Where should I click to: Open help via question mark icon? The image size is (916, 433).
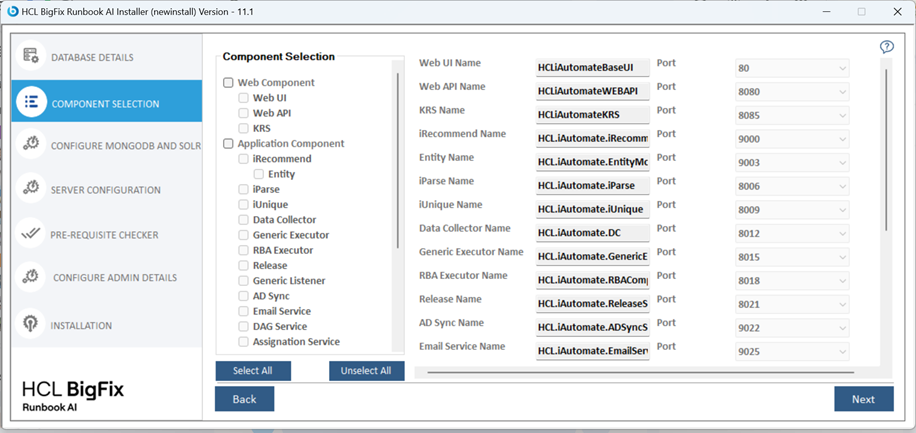[886, 47]
